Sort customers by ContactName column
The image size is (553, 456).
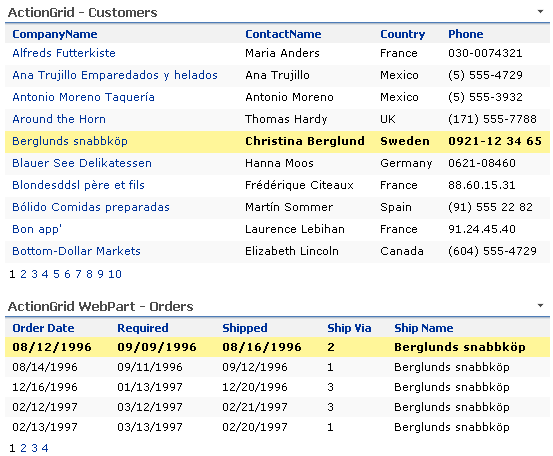(283, 34)
